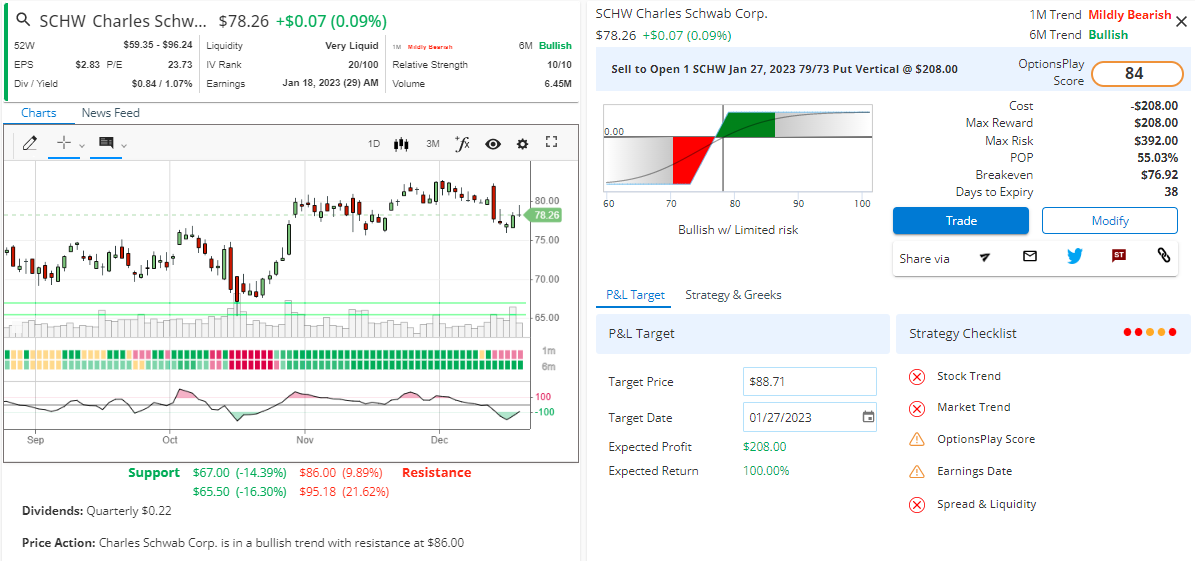Open the Target Date calendar picker
The height and width of the screenshot is (561, 1195).
(x=867, y=417)
